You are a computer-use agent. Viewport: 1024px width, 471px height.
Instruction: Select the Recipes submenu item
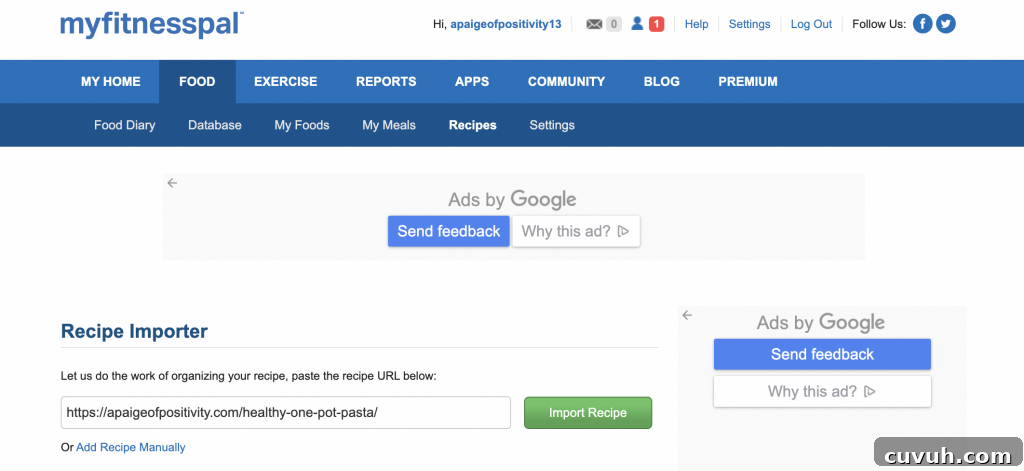click(473, 125)
